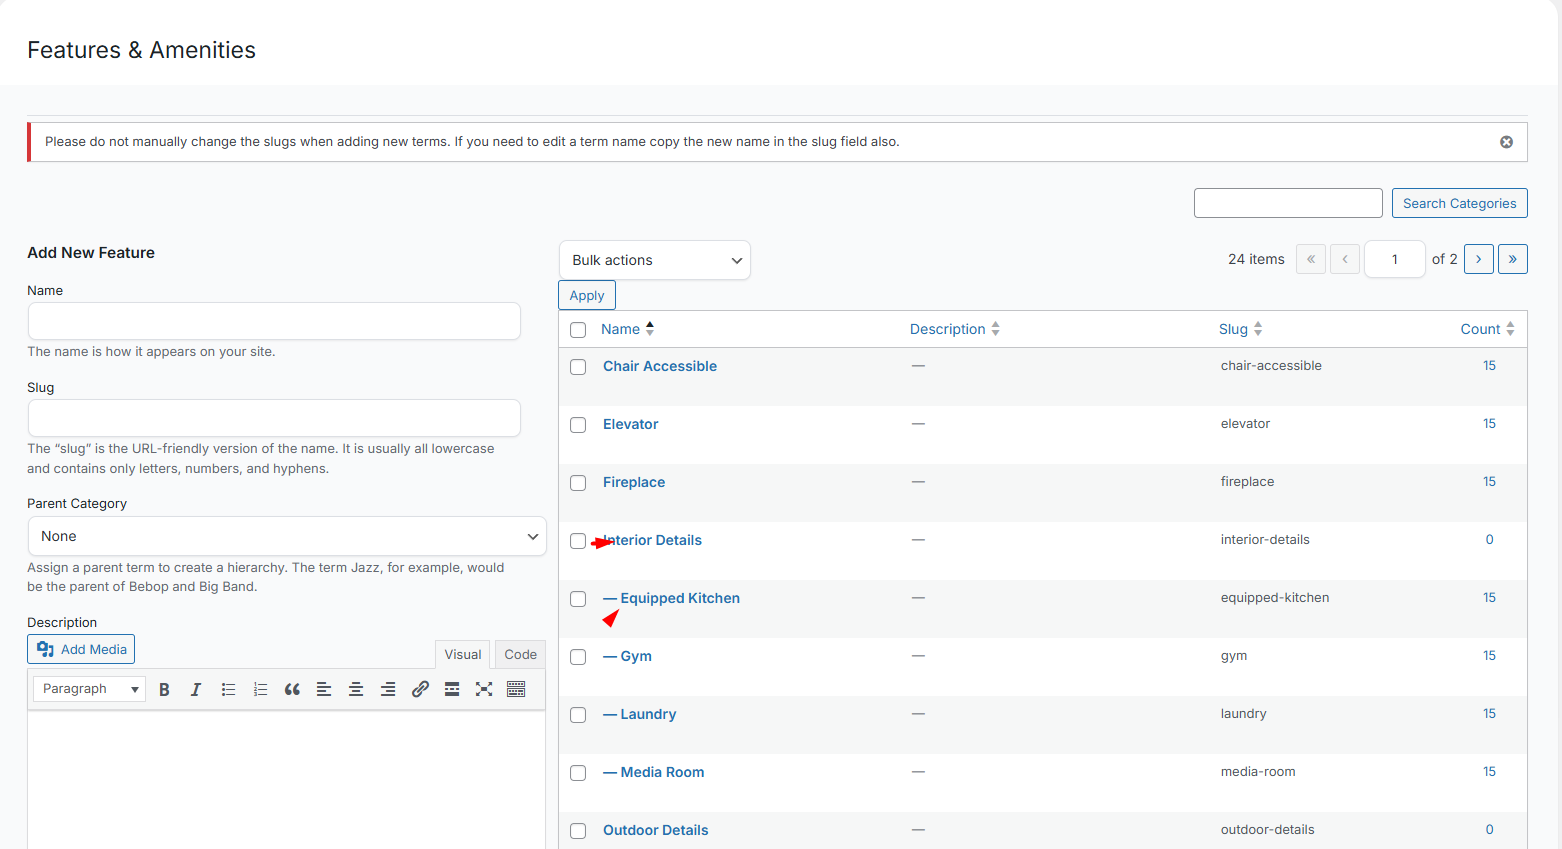Click the Search Categories button
This screenshot has height=849, width=1562.
pyautogui.click(x=1459, y=203)
